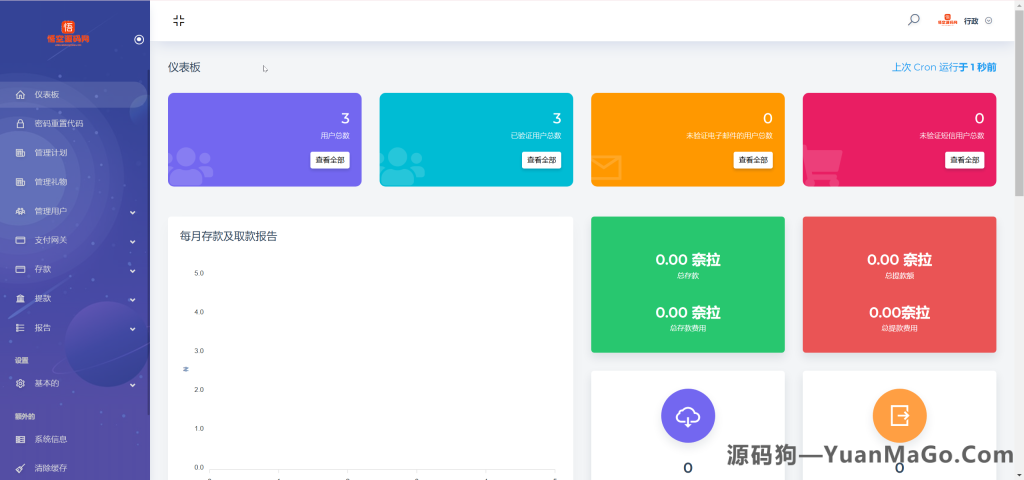Click the 总提款费用 amount text
The width and height of the screenshot is (1024, 480).
899,312
